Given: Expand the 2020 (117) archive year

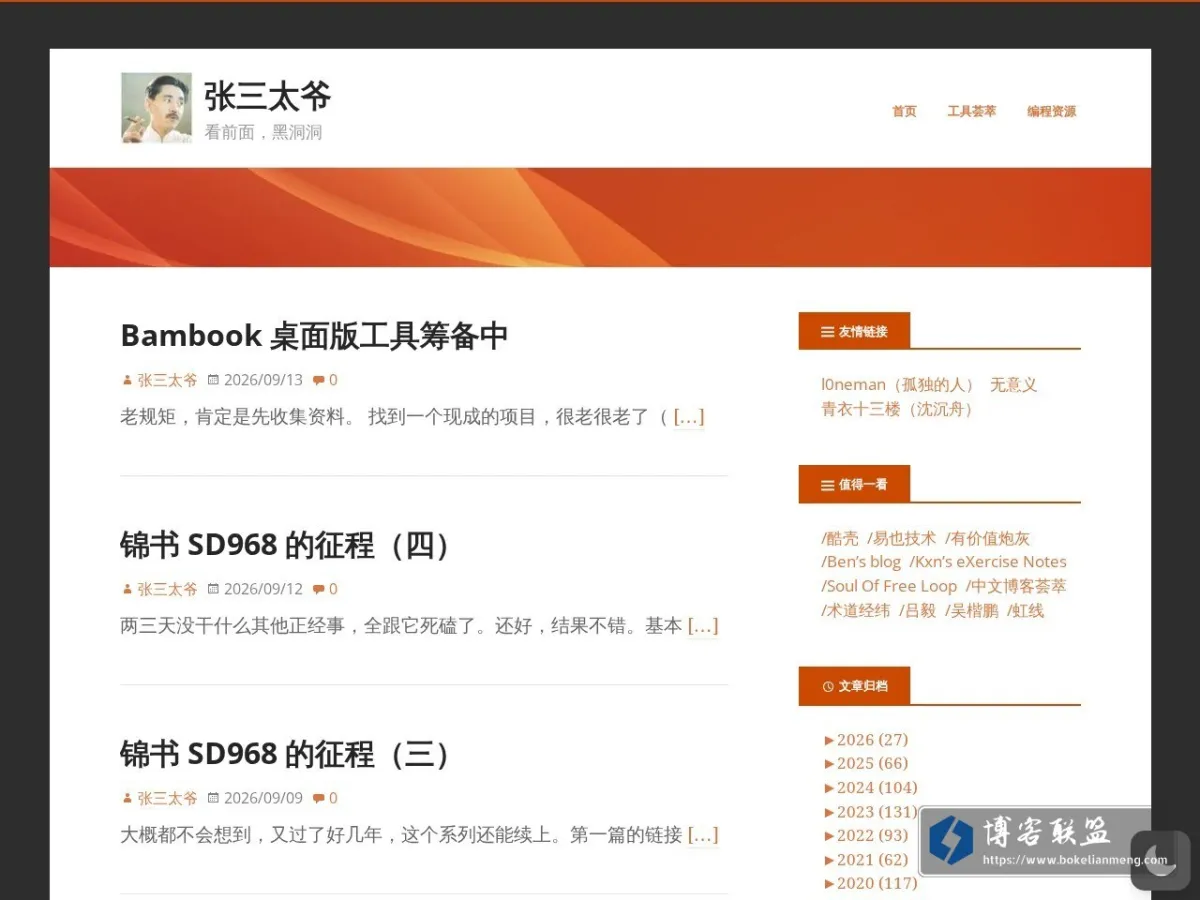Looking at the screenshot, I should [x=871, y=884].
